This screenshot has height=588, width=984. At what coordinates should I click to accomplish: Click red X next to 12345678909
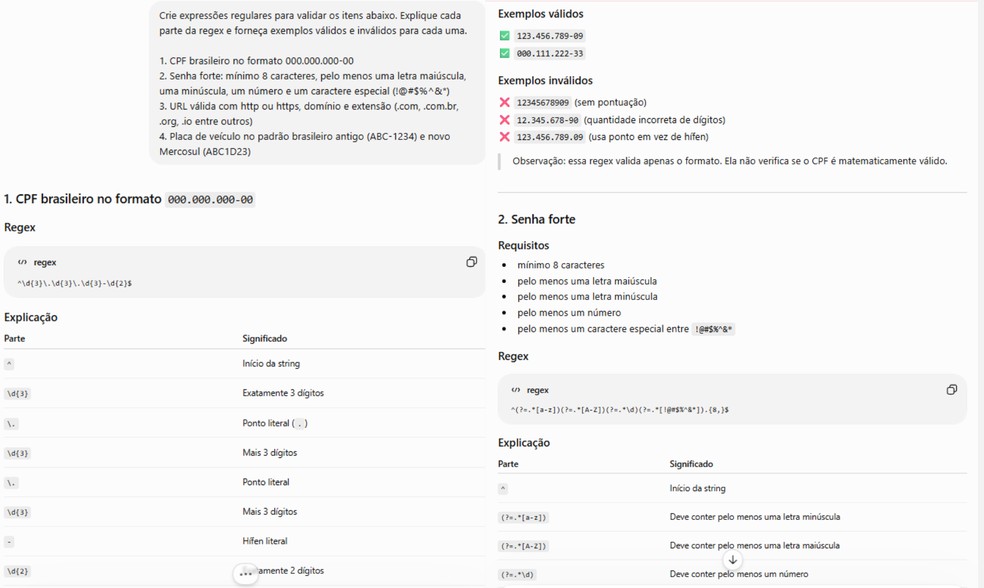click(x=505, y=102)
